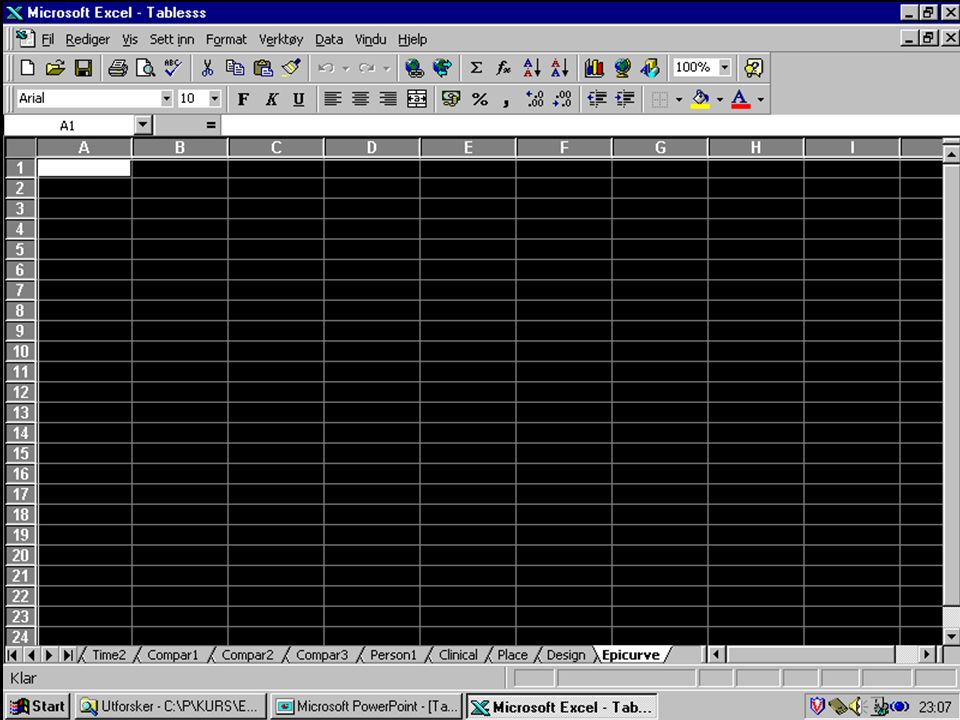Viewport: 960px width, 720px height.
Task: Decrease indent icon
Action: 597,99
